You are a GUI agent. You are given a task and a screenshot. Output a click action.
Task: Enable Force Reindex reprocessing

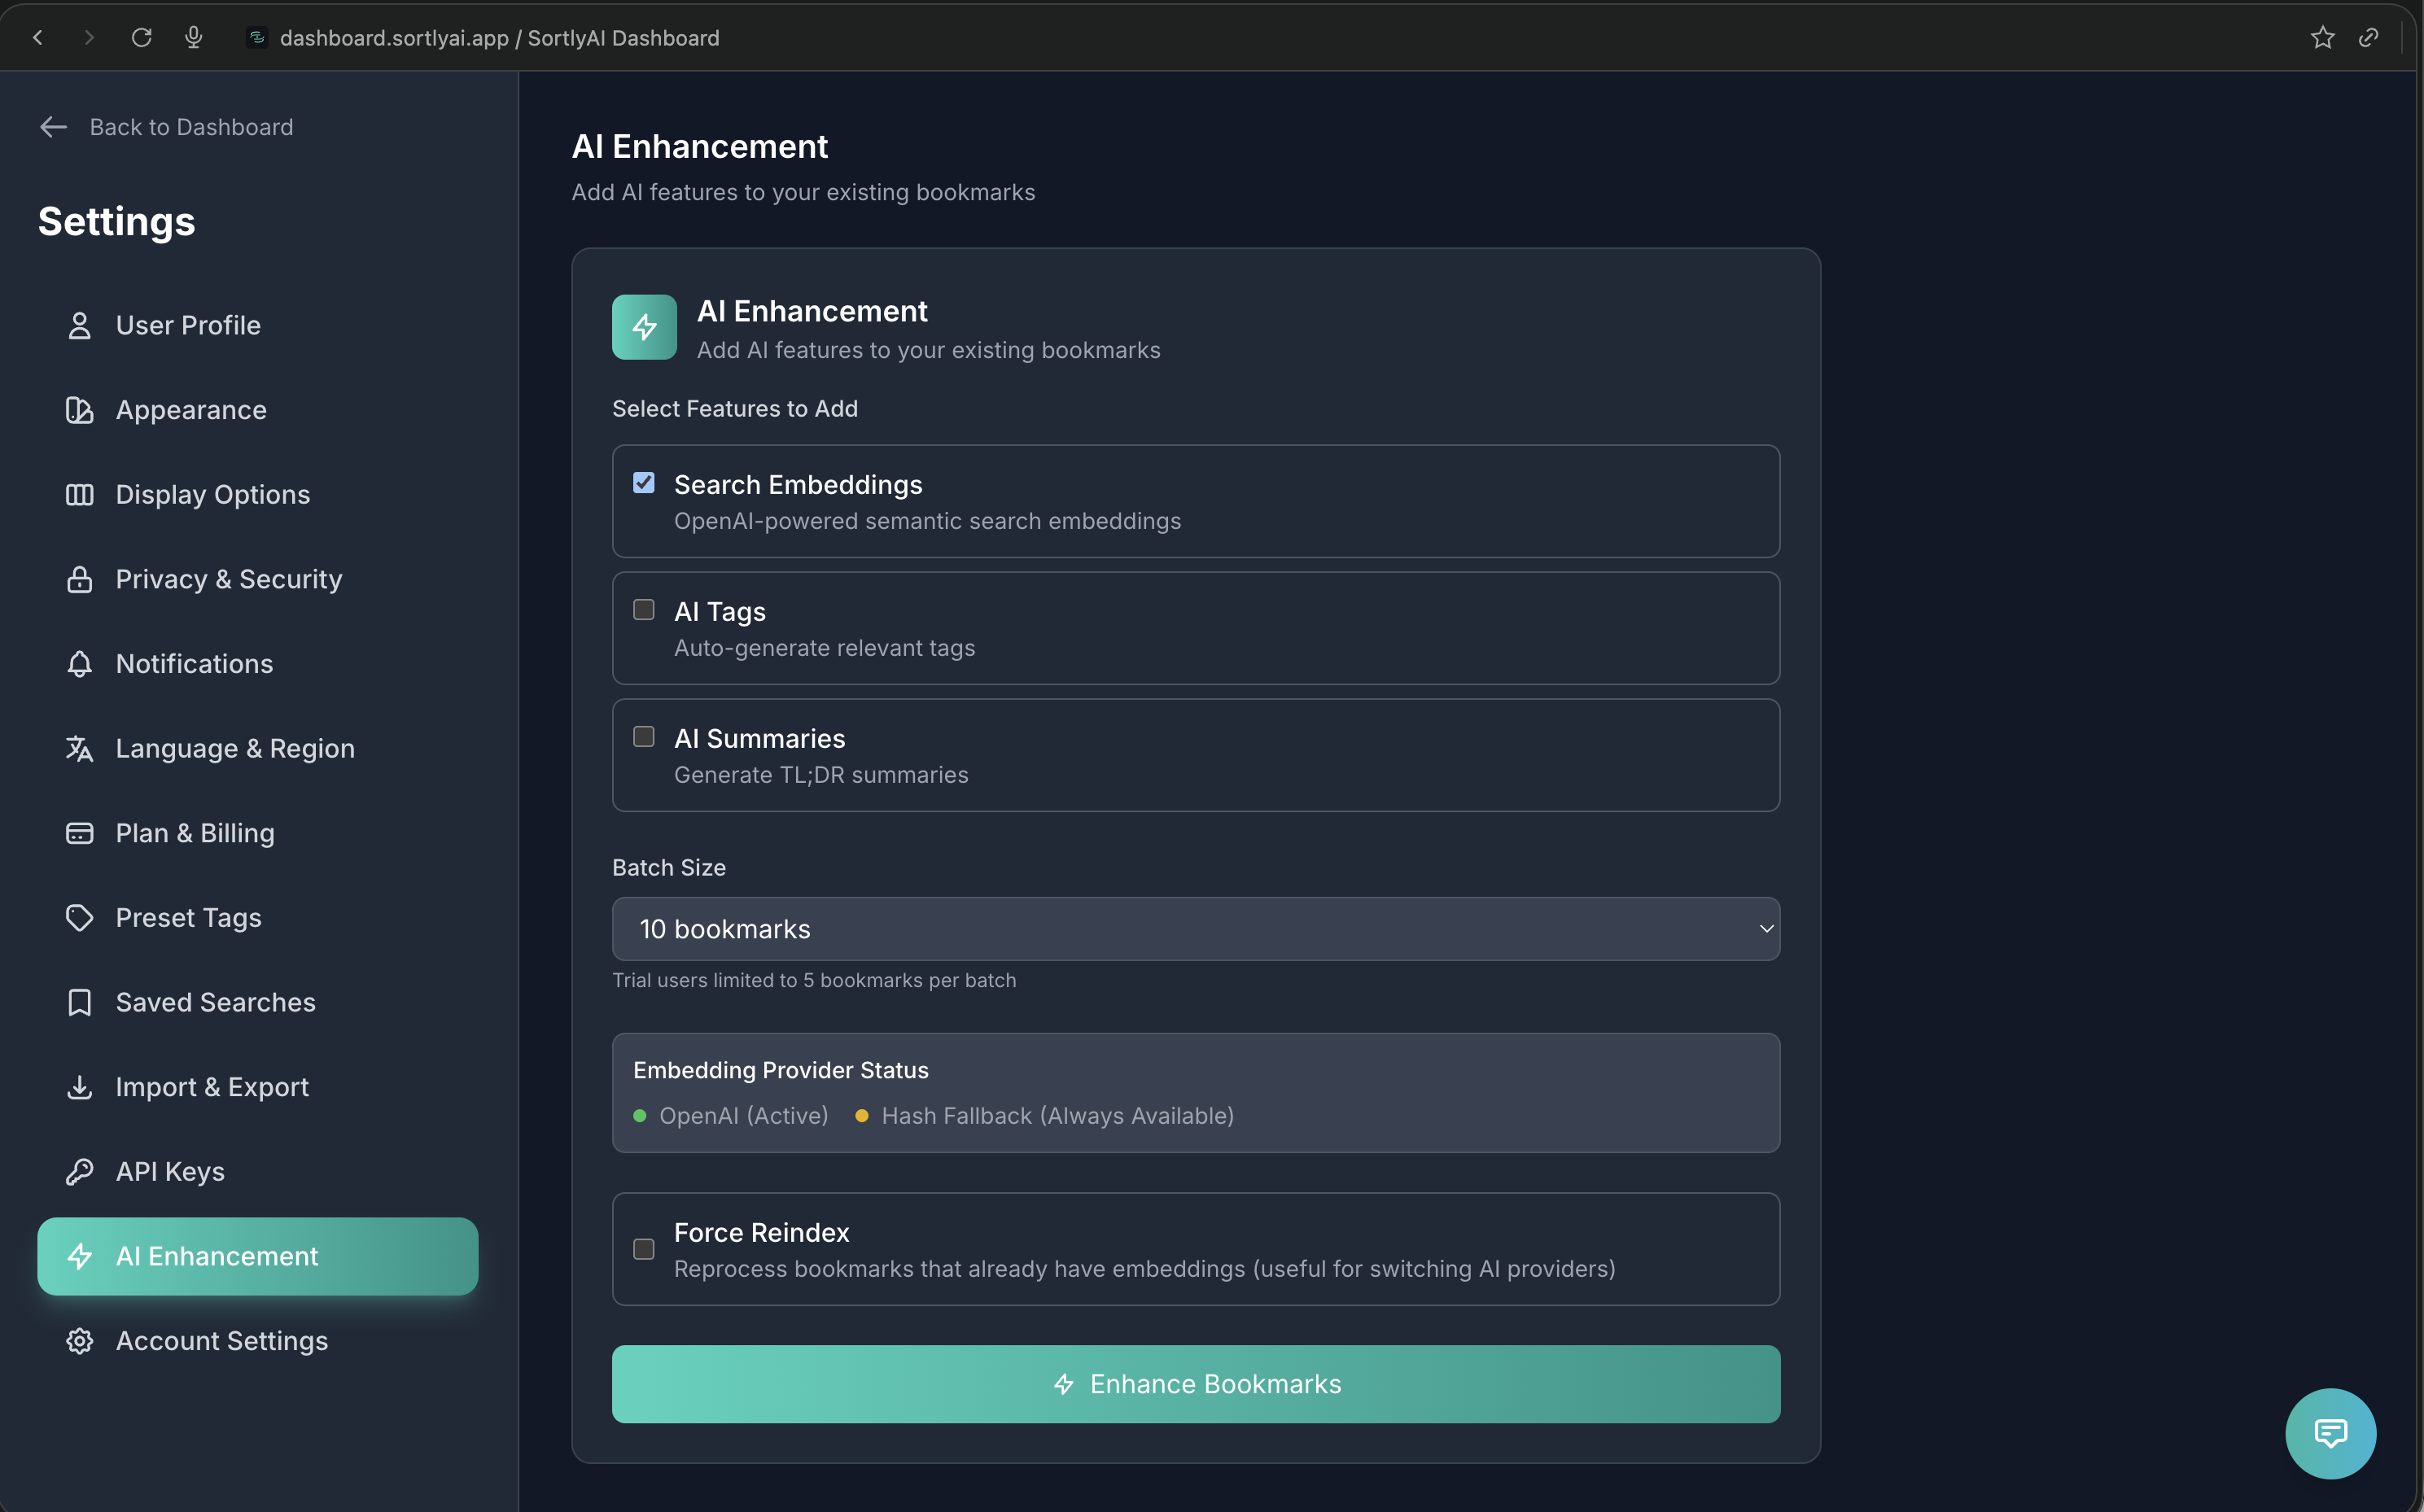[644, 1249]
